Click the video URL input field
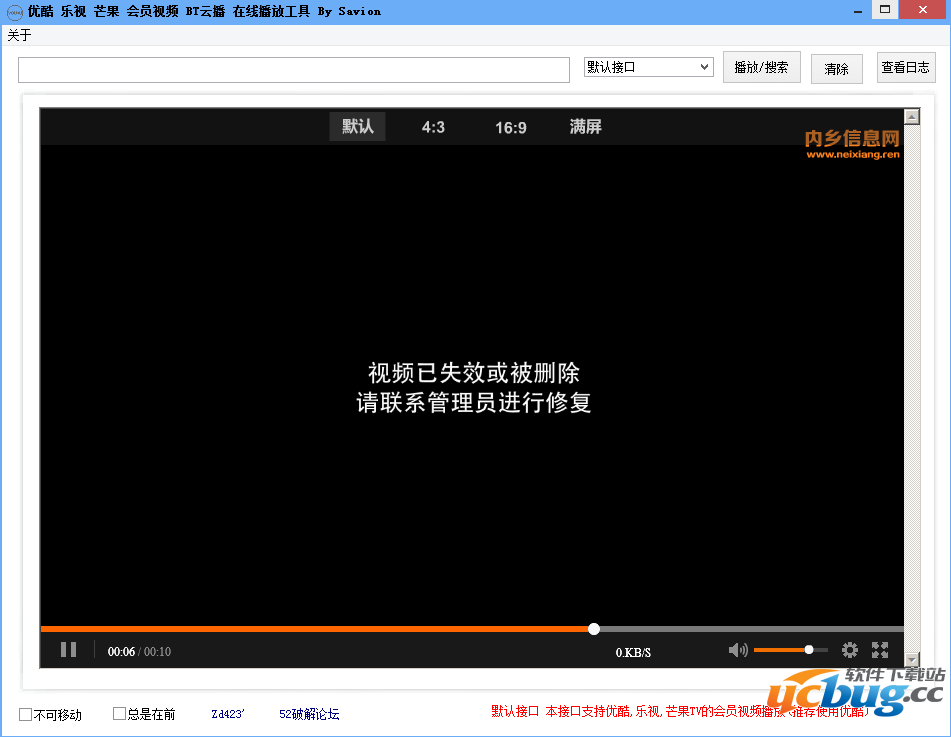The width and height of the screenshot is (951, 737). [293, 70]
